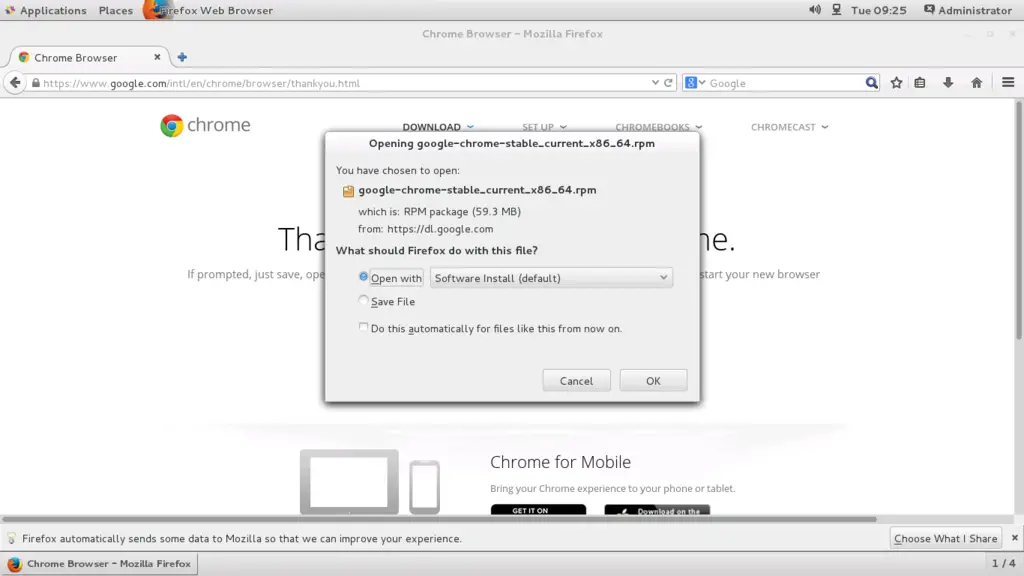Screen dimensions: 1024x576
Task: Click the Firefox launcher icon in top panel
Action: [x=155, y=10]
